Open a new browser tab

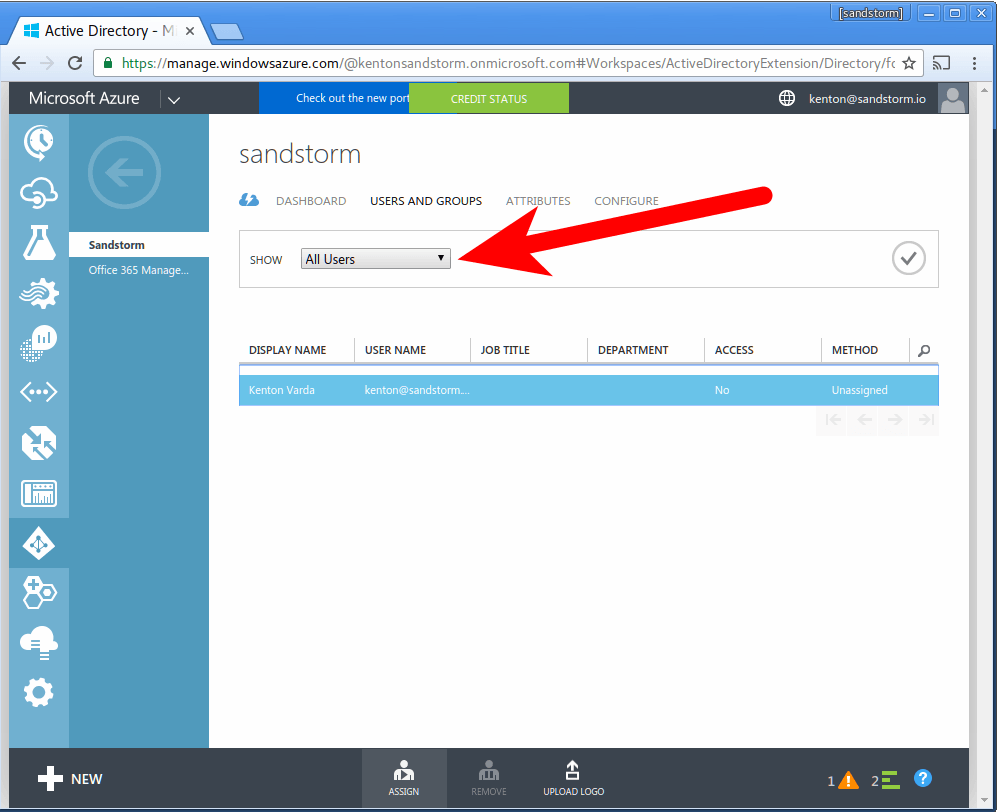(227, 31)
